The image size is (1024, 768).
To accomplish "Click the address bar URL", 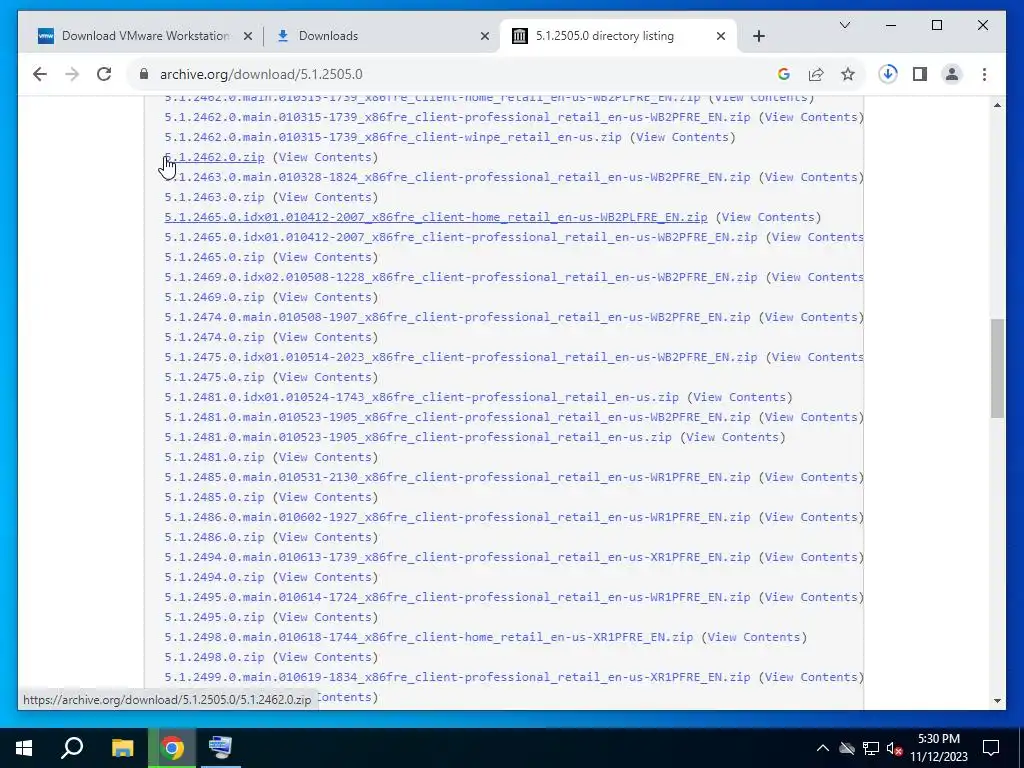I will pos(261,74).
